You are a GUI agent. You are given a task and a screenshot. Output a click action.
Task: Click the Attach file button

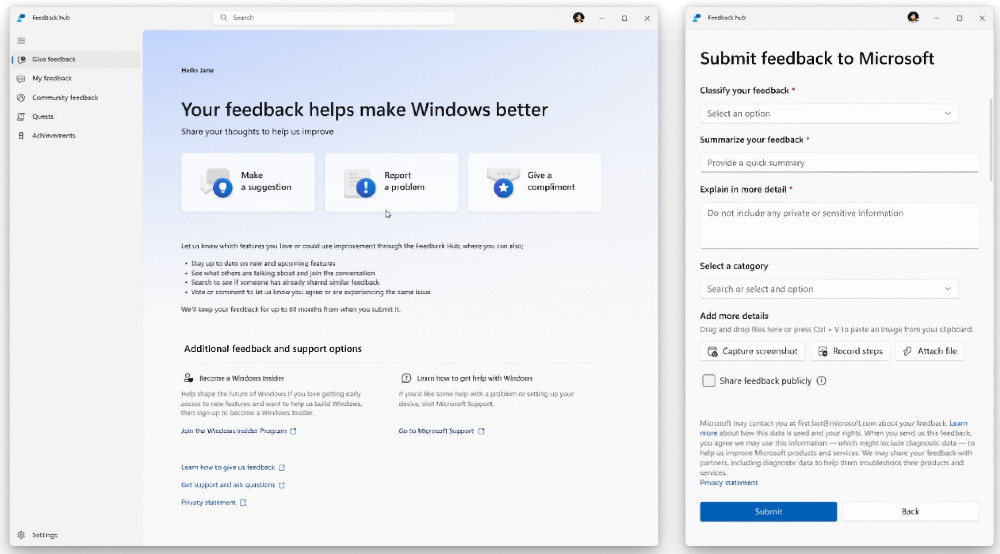(x=930, y=351)
